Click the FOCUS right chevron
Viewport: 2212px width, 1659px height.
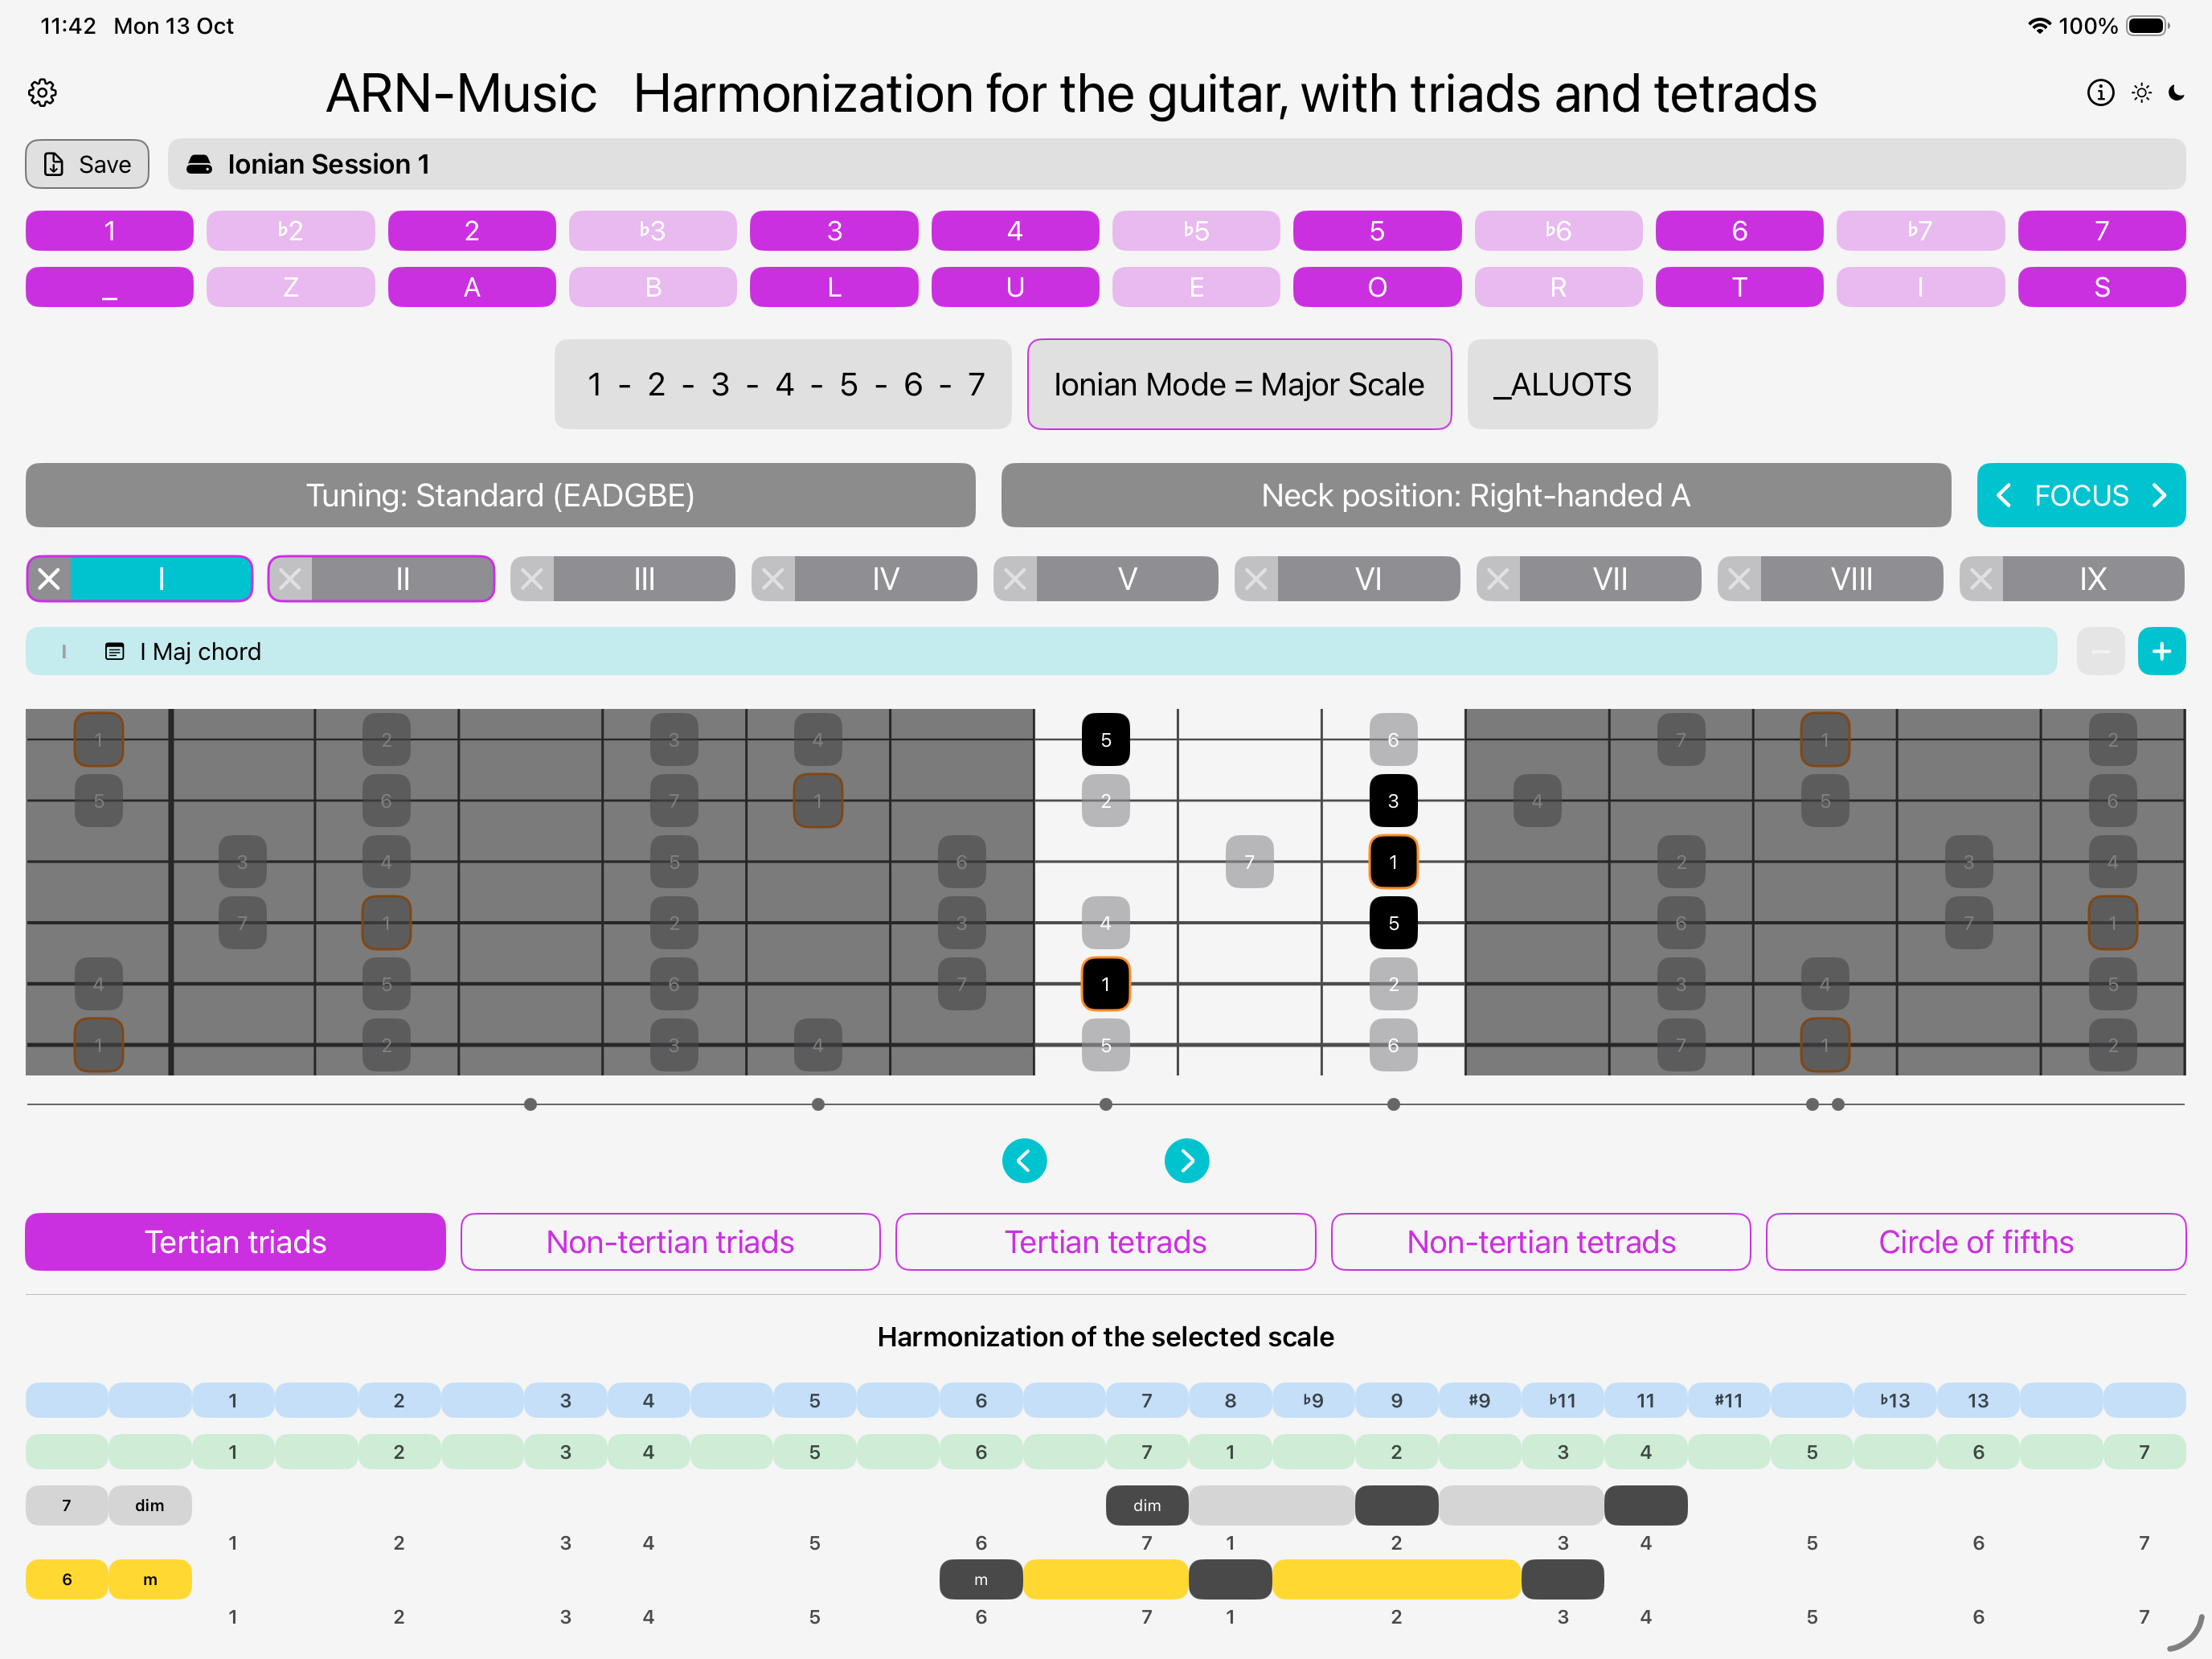pyautogui.click(x=2159, y=495)
